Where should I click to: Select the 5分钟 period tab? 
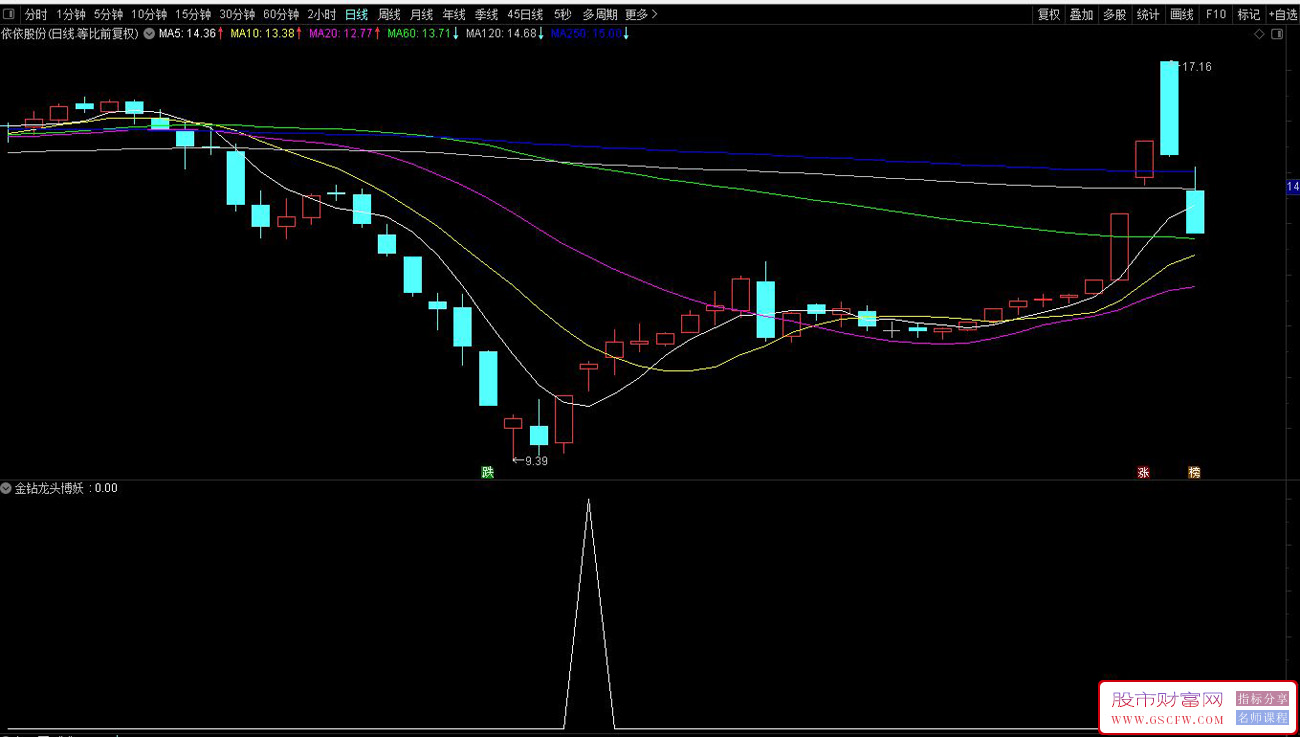tap(108, 14)
